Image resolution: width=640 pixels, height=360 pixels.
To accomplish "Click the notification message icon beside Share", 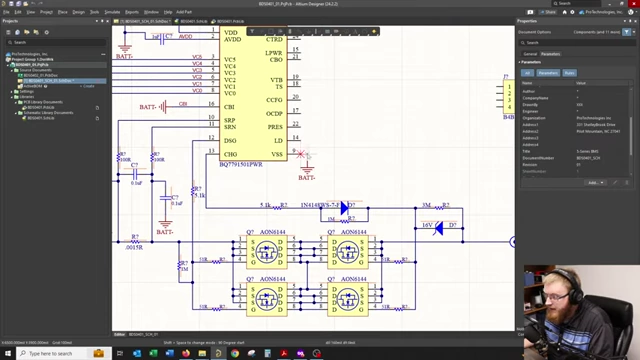I will click(x=530, y=12).
